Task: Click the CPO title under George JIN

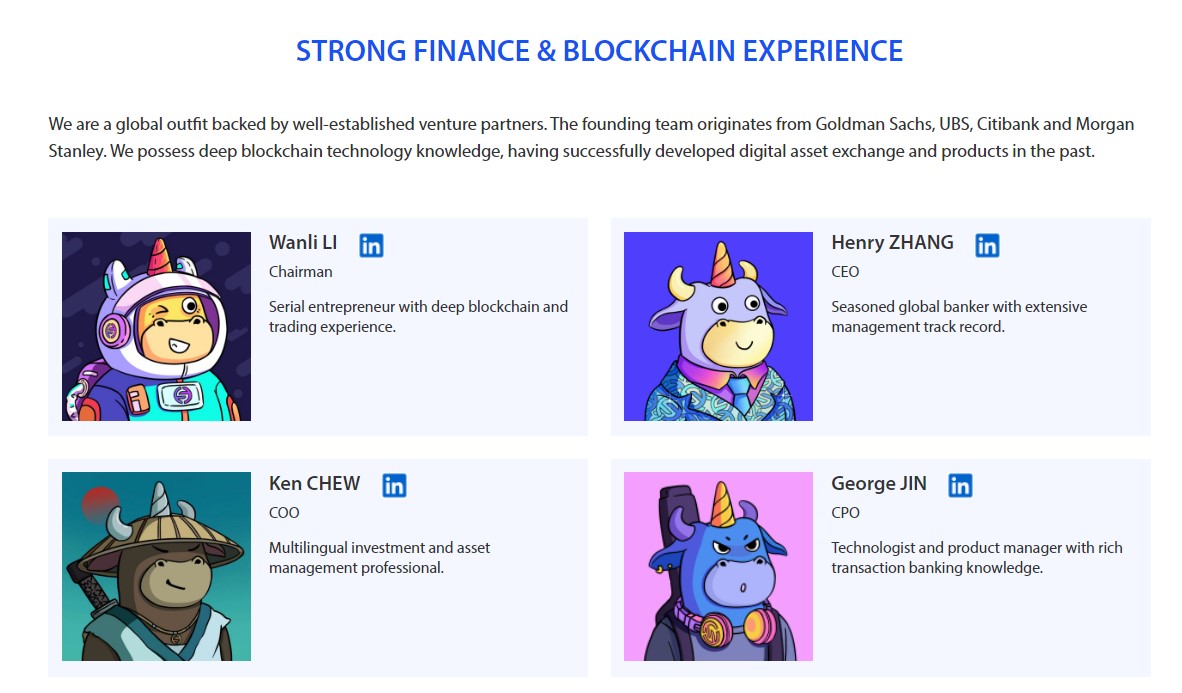Action: click(x=845, y=513)
